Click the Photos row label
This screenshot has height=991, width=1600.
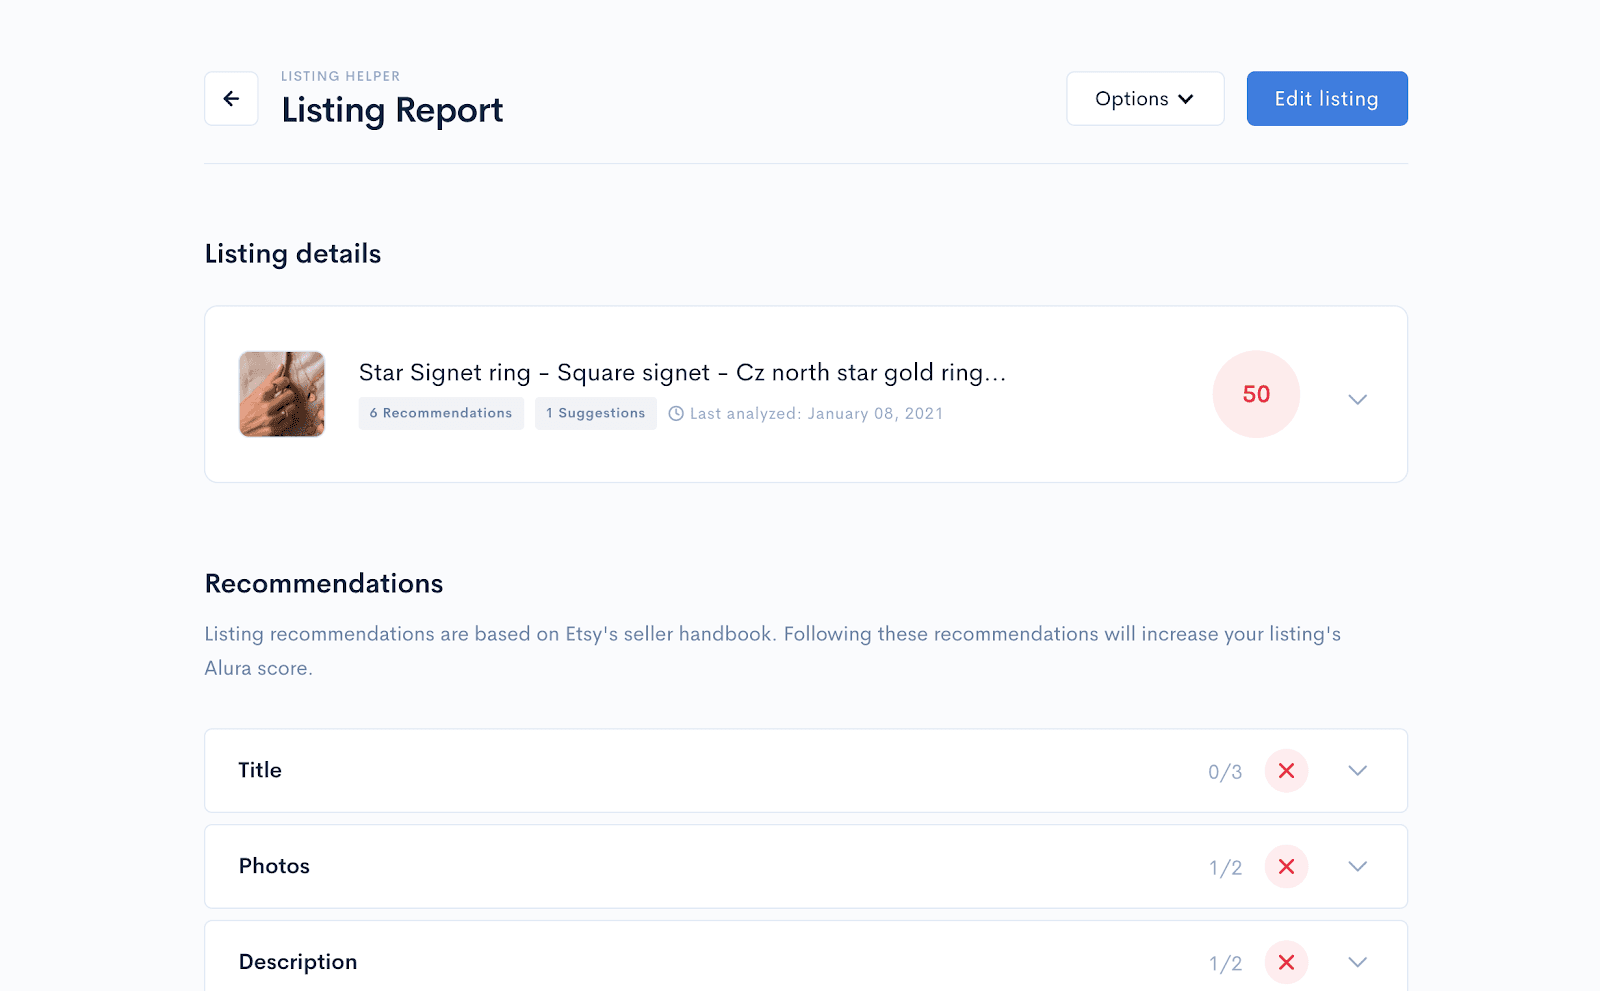(274, 866)
